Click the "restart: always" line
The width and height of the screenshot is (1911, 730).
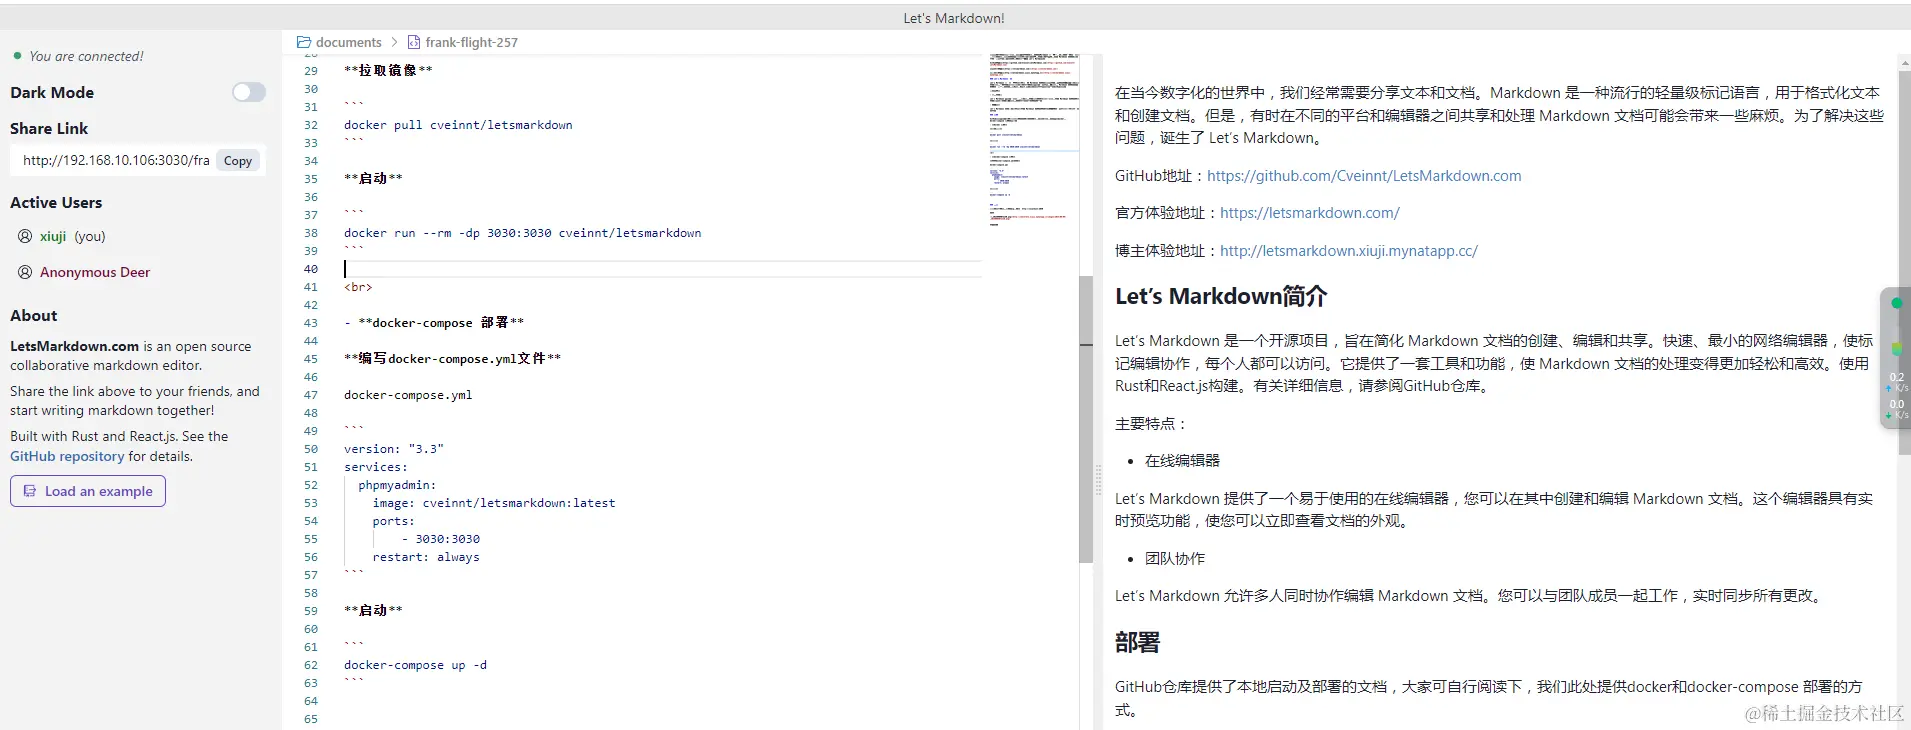(426, 557)
